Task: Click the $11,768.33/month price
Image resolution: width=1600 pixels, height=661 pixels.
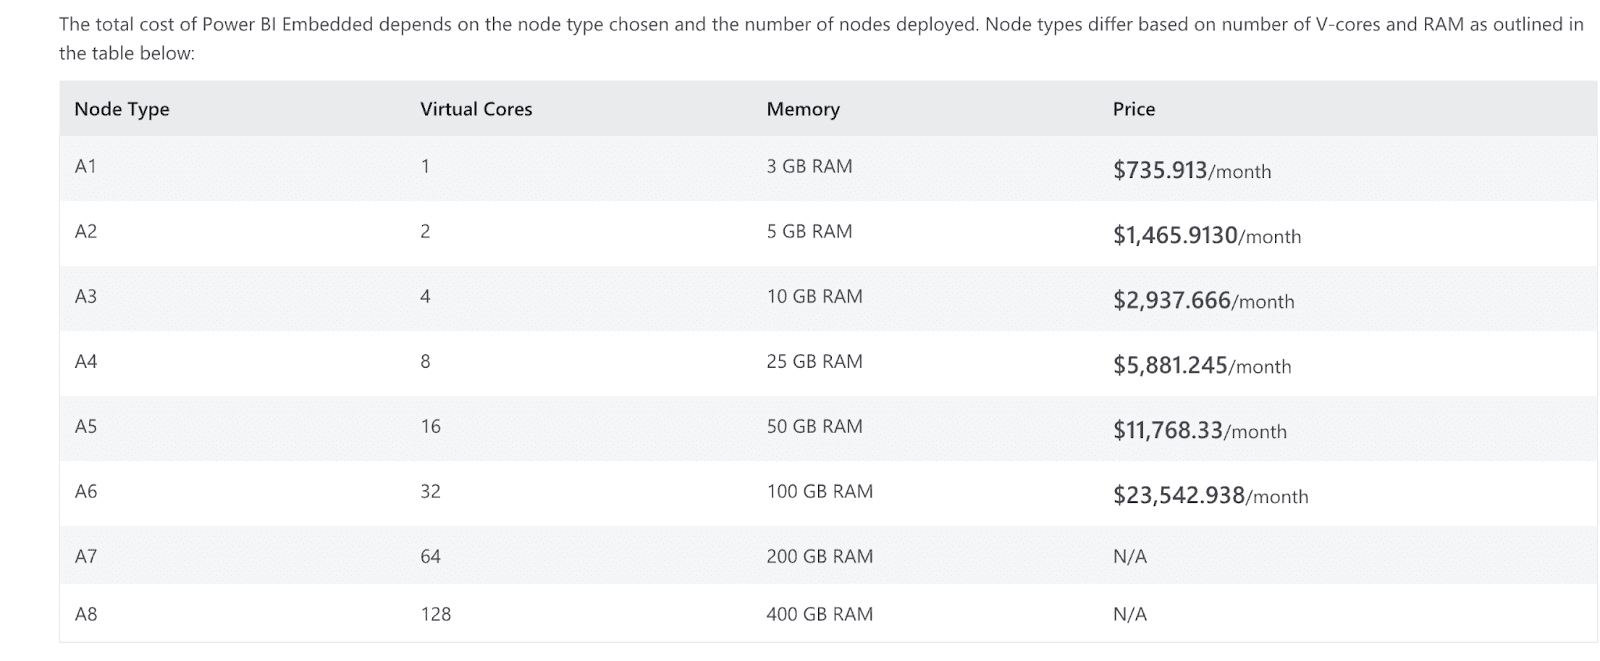Action: (x=1200, y=430)
